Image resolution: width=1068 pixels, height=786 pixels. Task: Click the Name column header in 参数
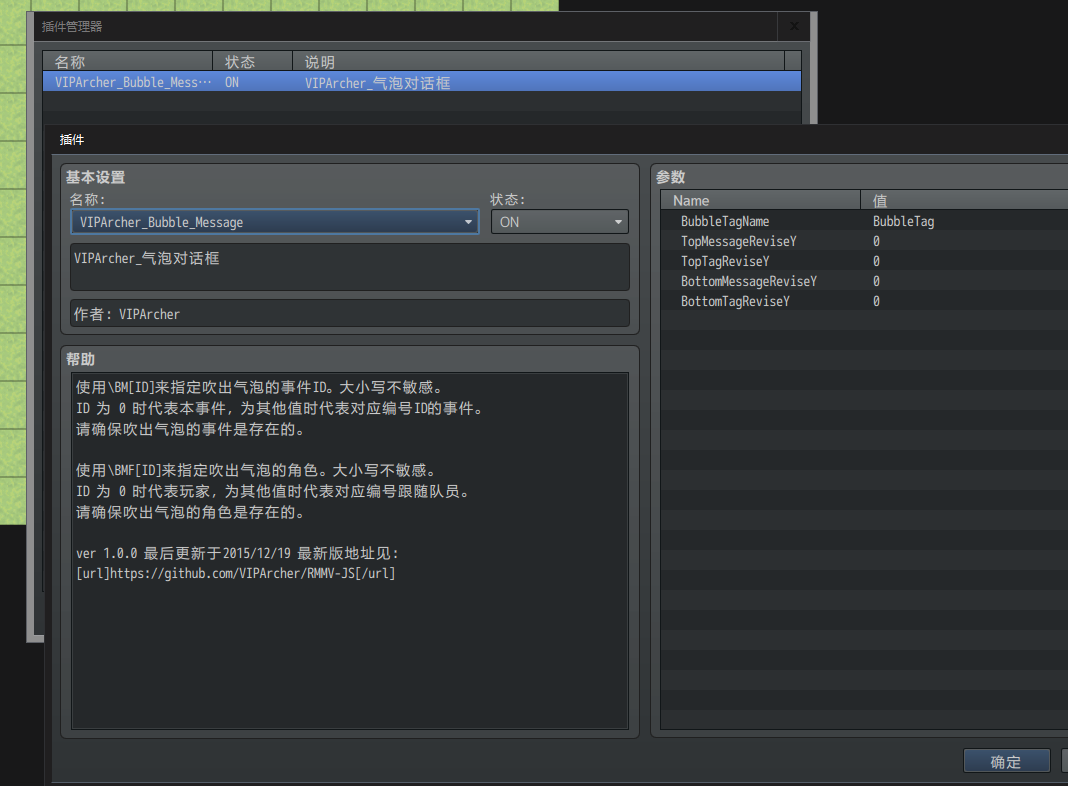(760, 200)
